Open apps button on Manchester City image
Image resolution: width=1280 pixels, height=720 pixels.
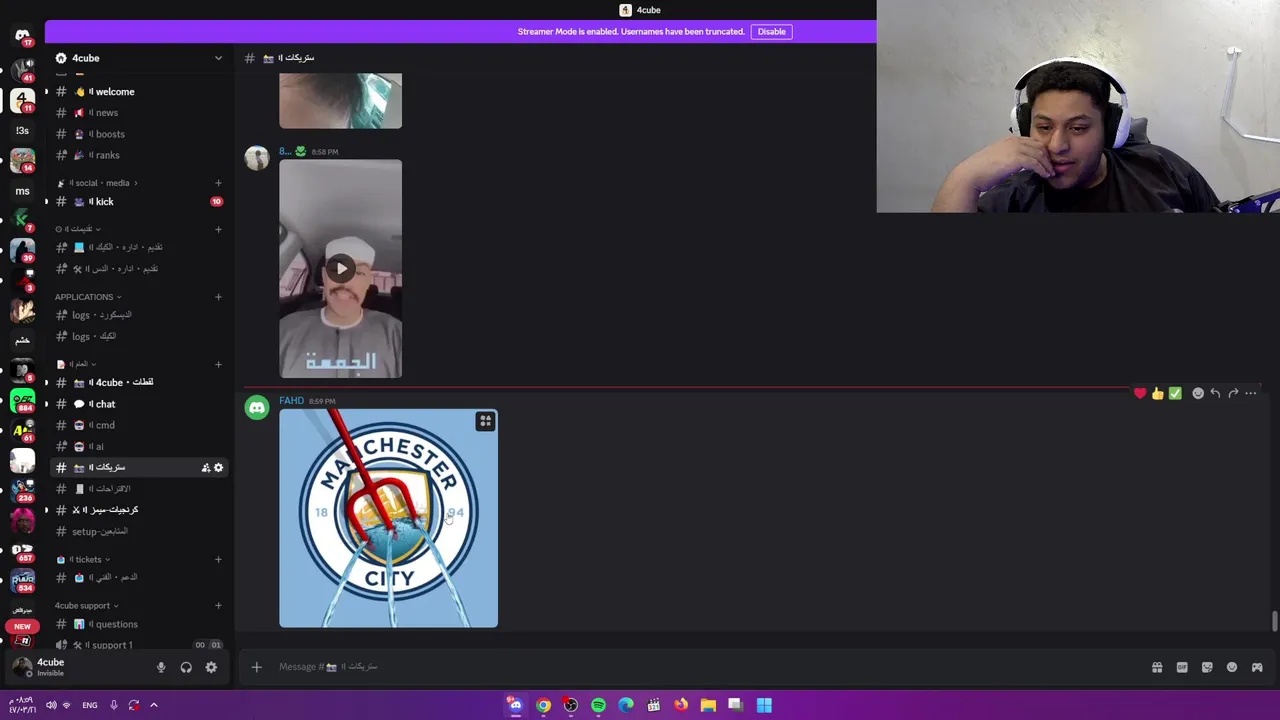point(485,421)
